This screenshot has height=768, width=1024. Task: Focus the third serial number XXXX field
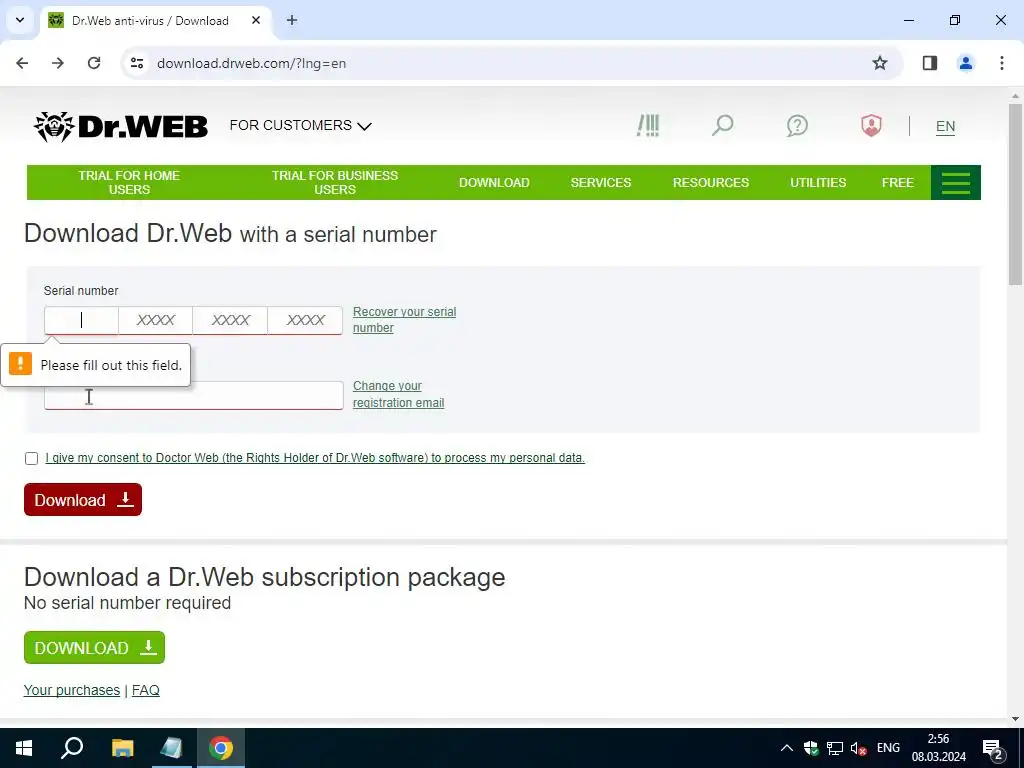pyautogui.click(x=230, y=320)
